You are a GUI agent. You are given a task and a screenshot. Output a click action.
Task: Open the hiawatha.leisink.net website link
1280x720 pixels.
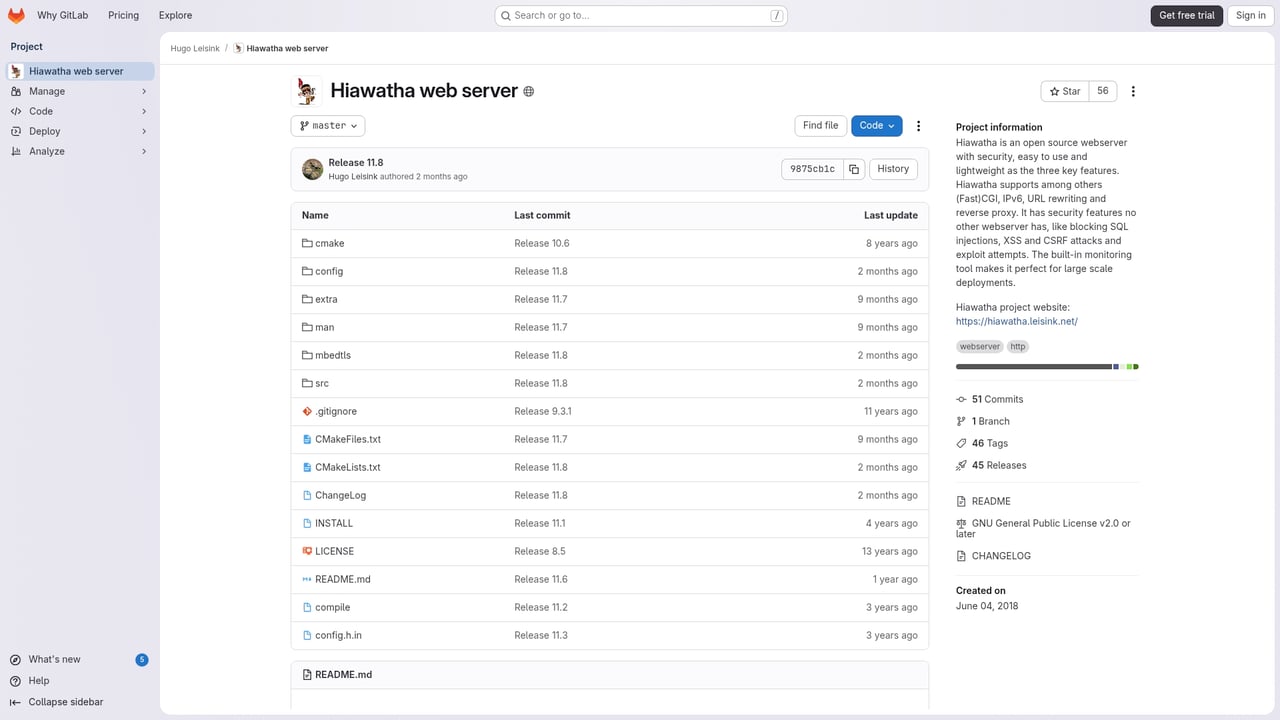pyautogui.click(x=1016, y=321)
